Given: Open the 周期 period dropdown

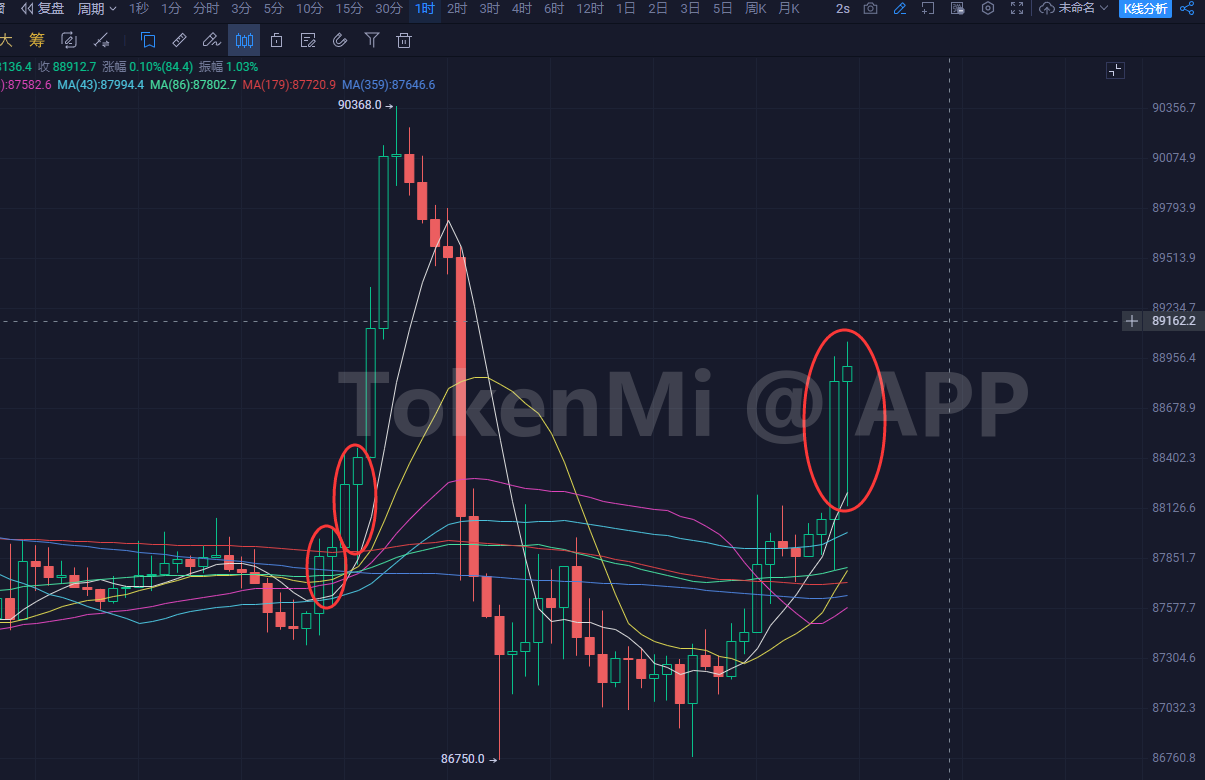Looking at the screenshot, I should 97,9.
